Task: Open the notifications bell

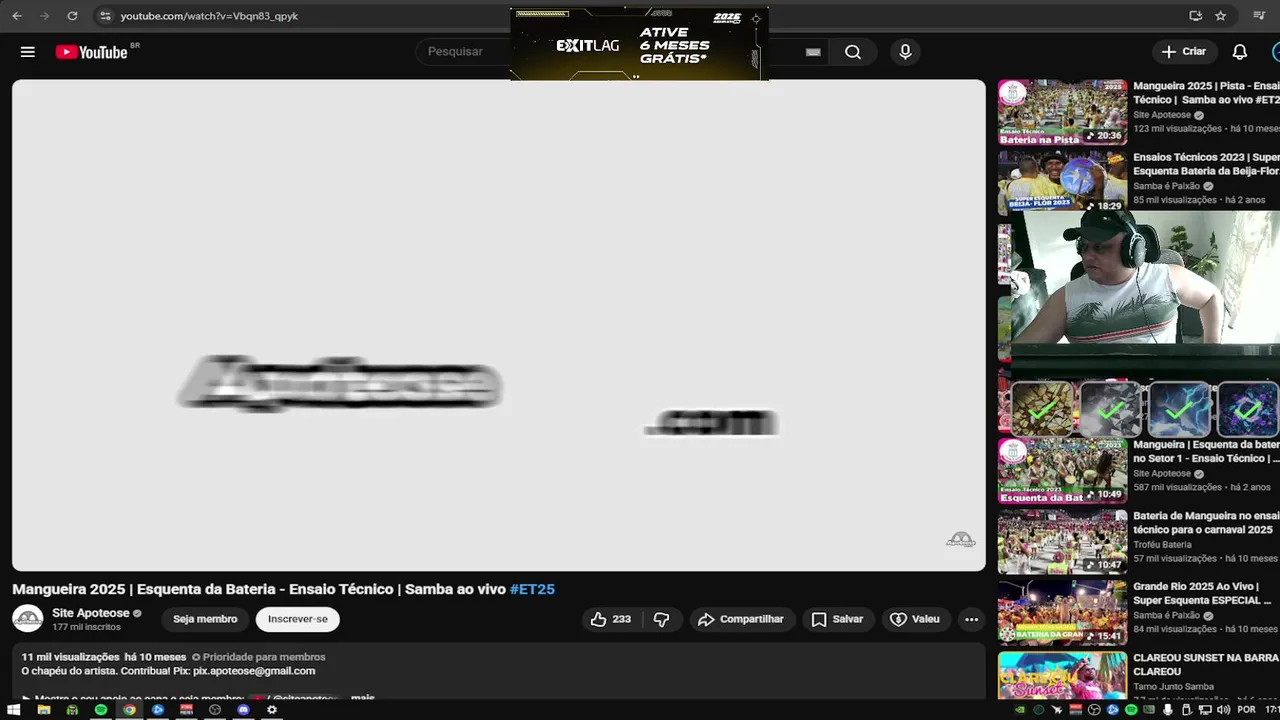Action: [1239, 52]
